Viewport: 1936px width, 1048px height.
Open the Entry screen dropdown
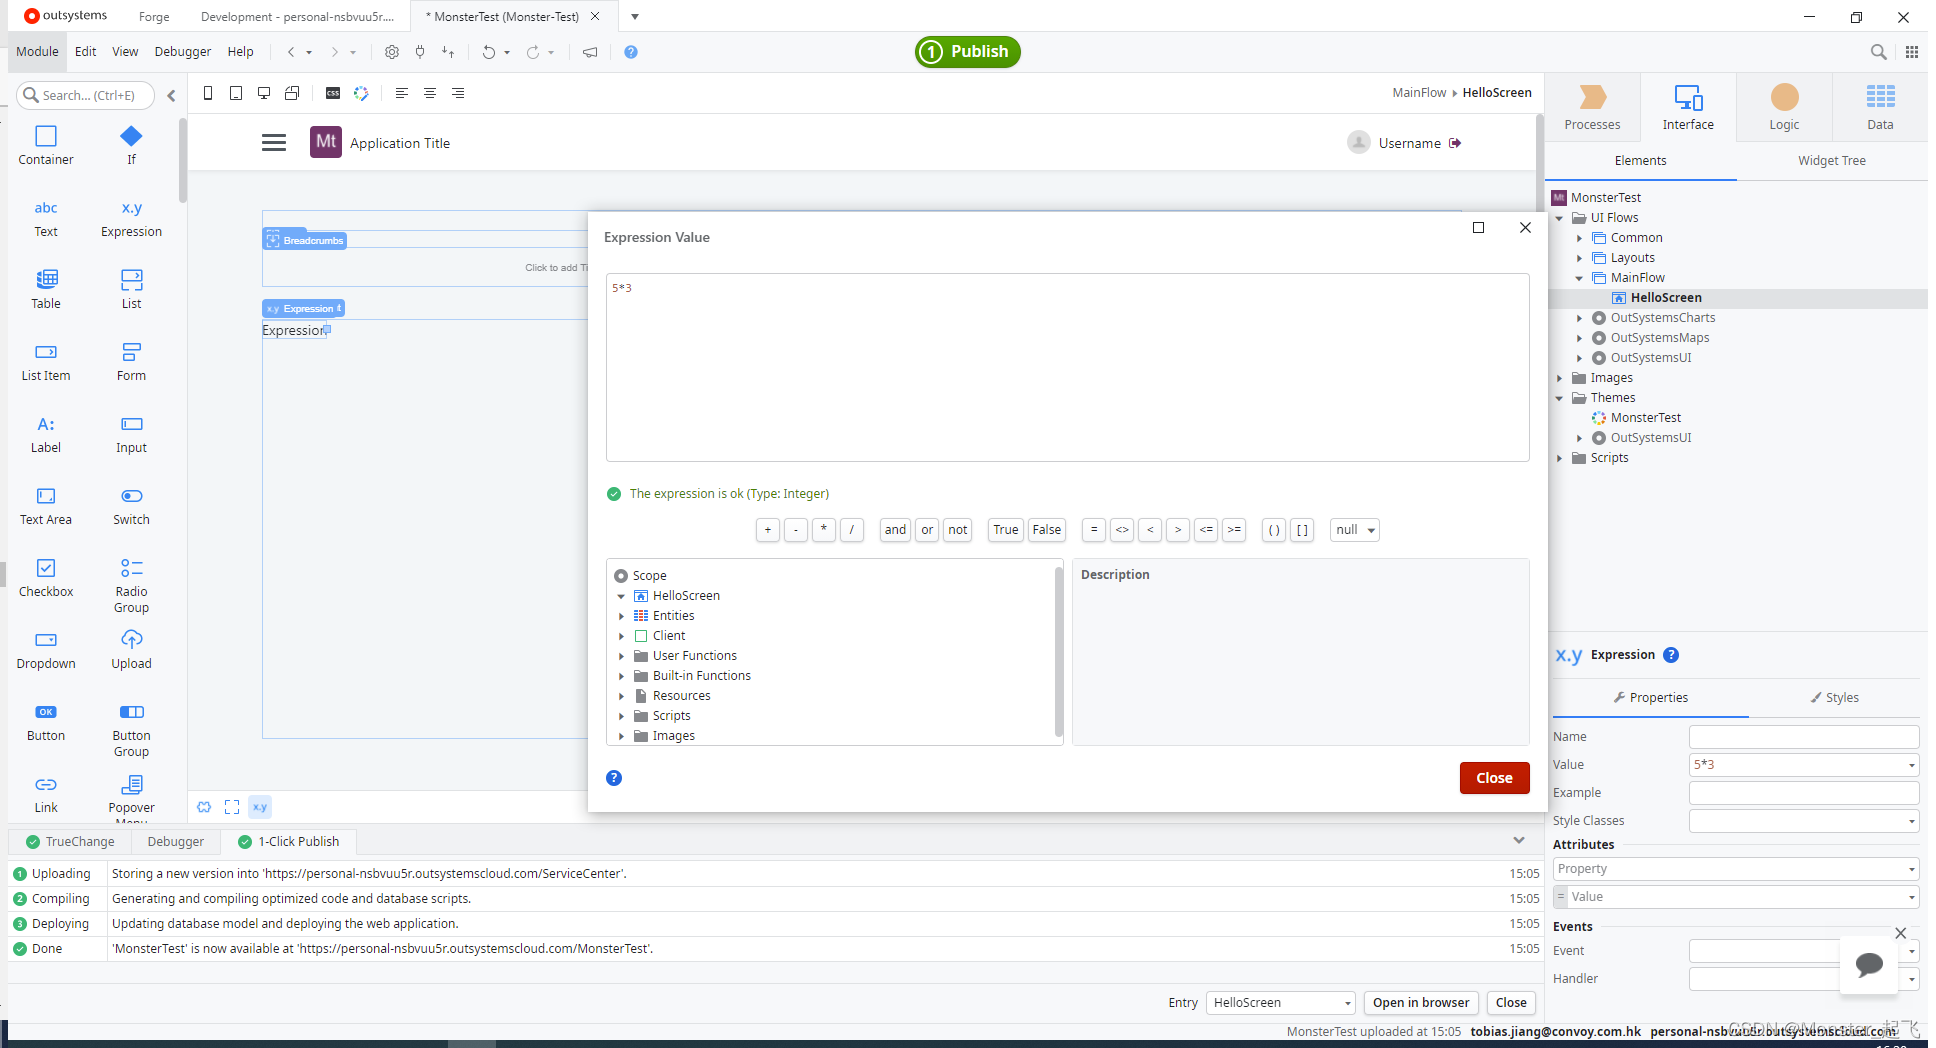(1281, 1003)
